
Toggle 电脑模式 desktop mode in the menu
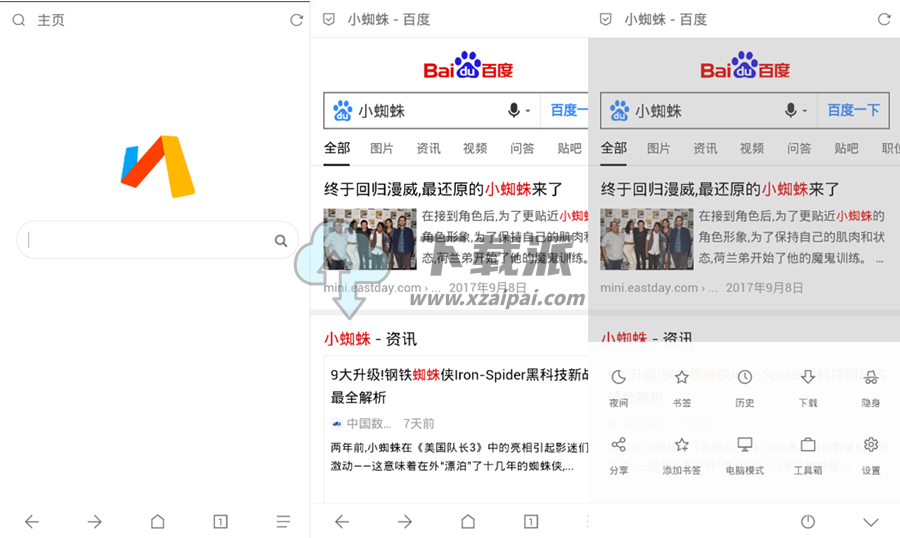744,455
